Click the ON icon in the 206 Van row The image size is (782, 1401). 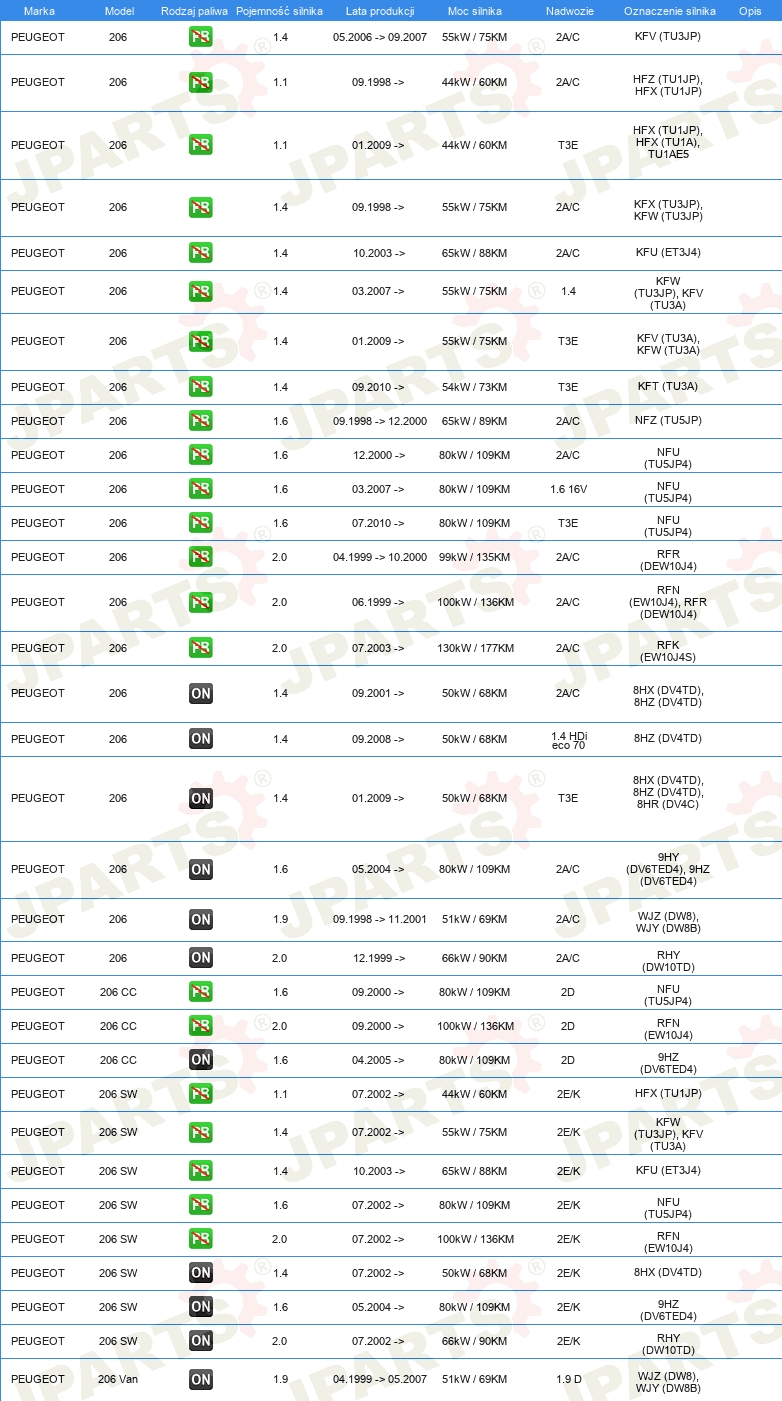click(201, 1380)
